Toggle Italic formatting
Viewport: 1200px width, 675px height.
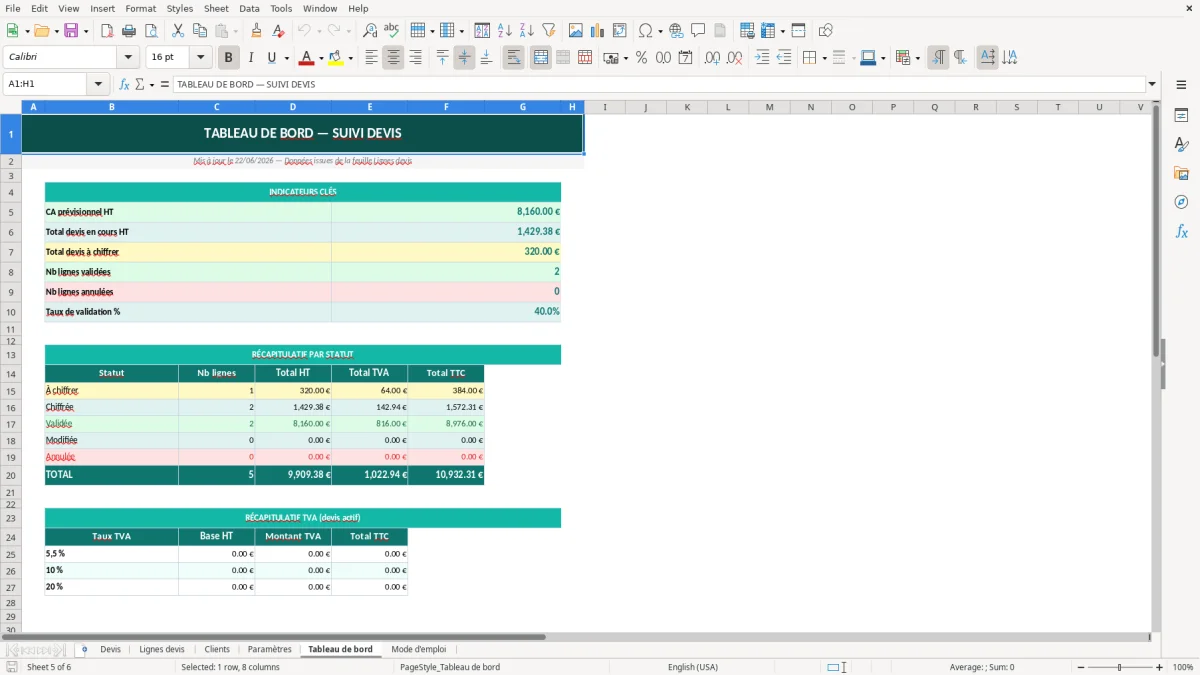[x=250, y=58]
